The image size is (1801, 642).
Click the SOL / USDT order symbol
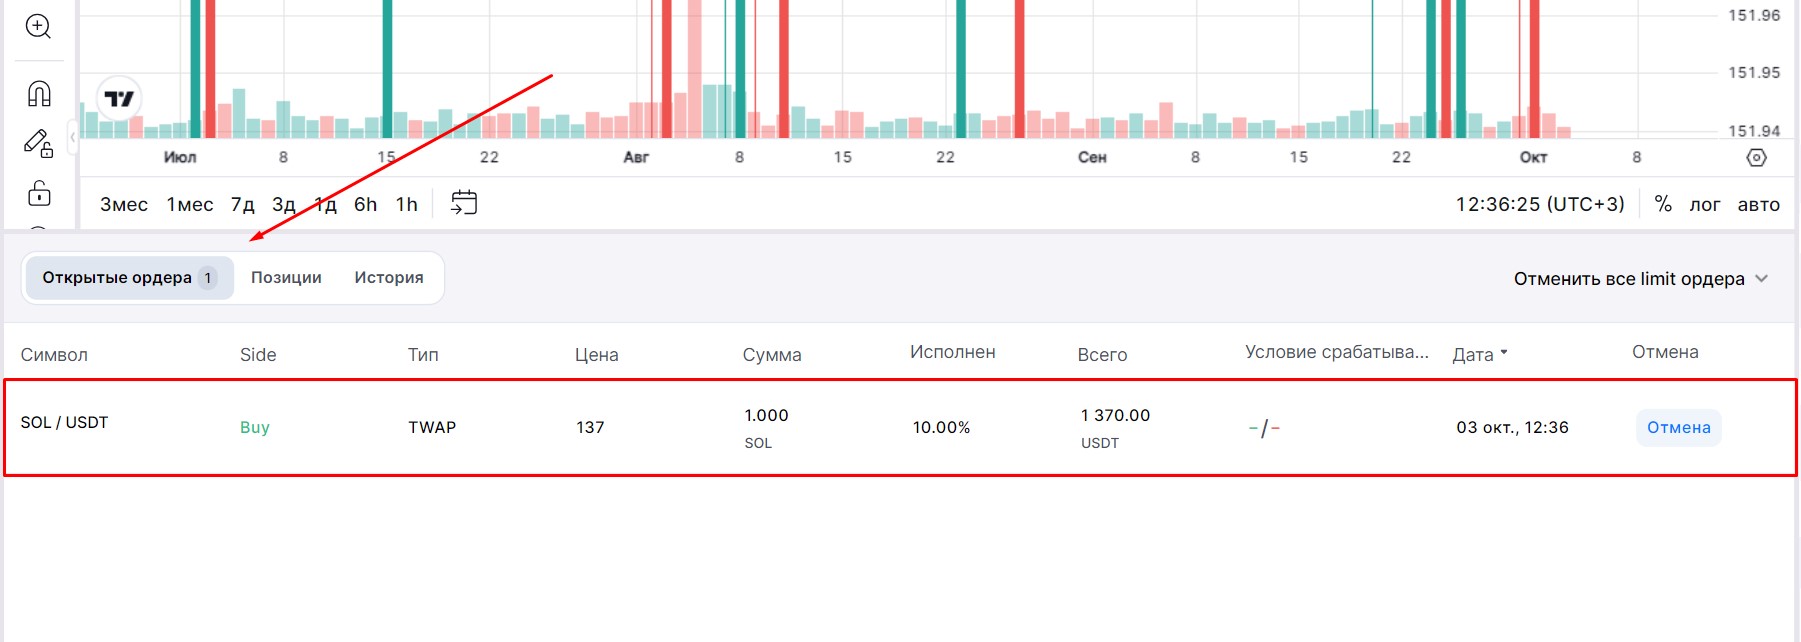coord(64,422)
